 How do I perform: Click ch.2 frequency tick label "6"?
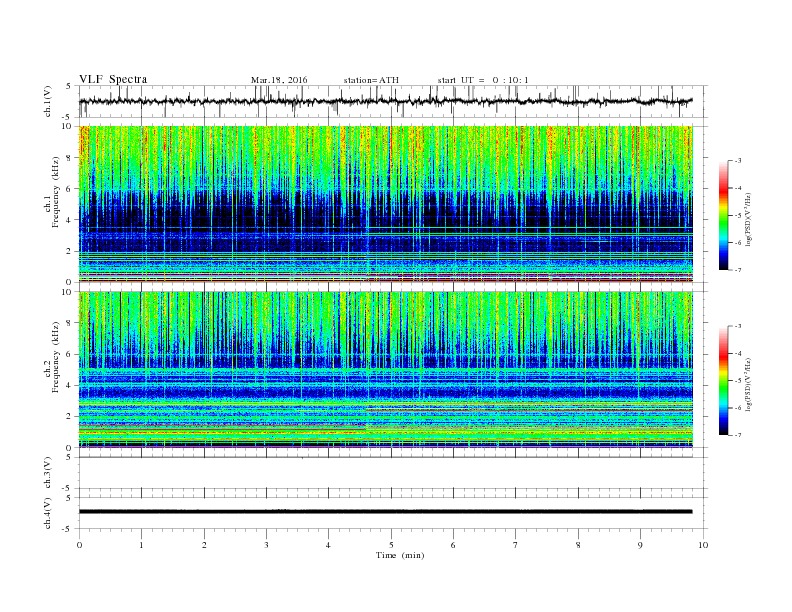[x=70, y=354]
